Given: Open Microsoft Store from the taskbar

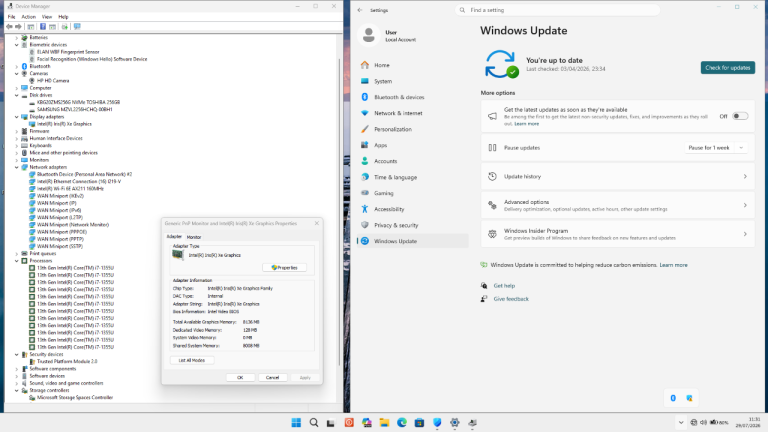Looking at the screenshot, I should coord(419,423).
